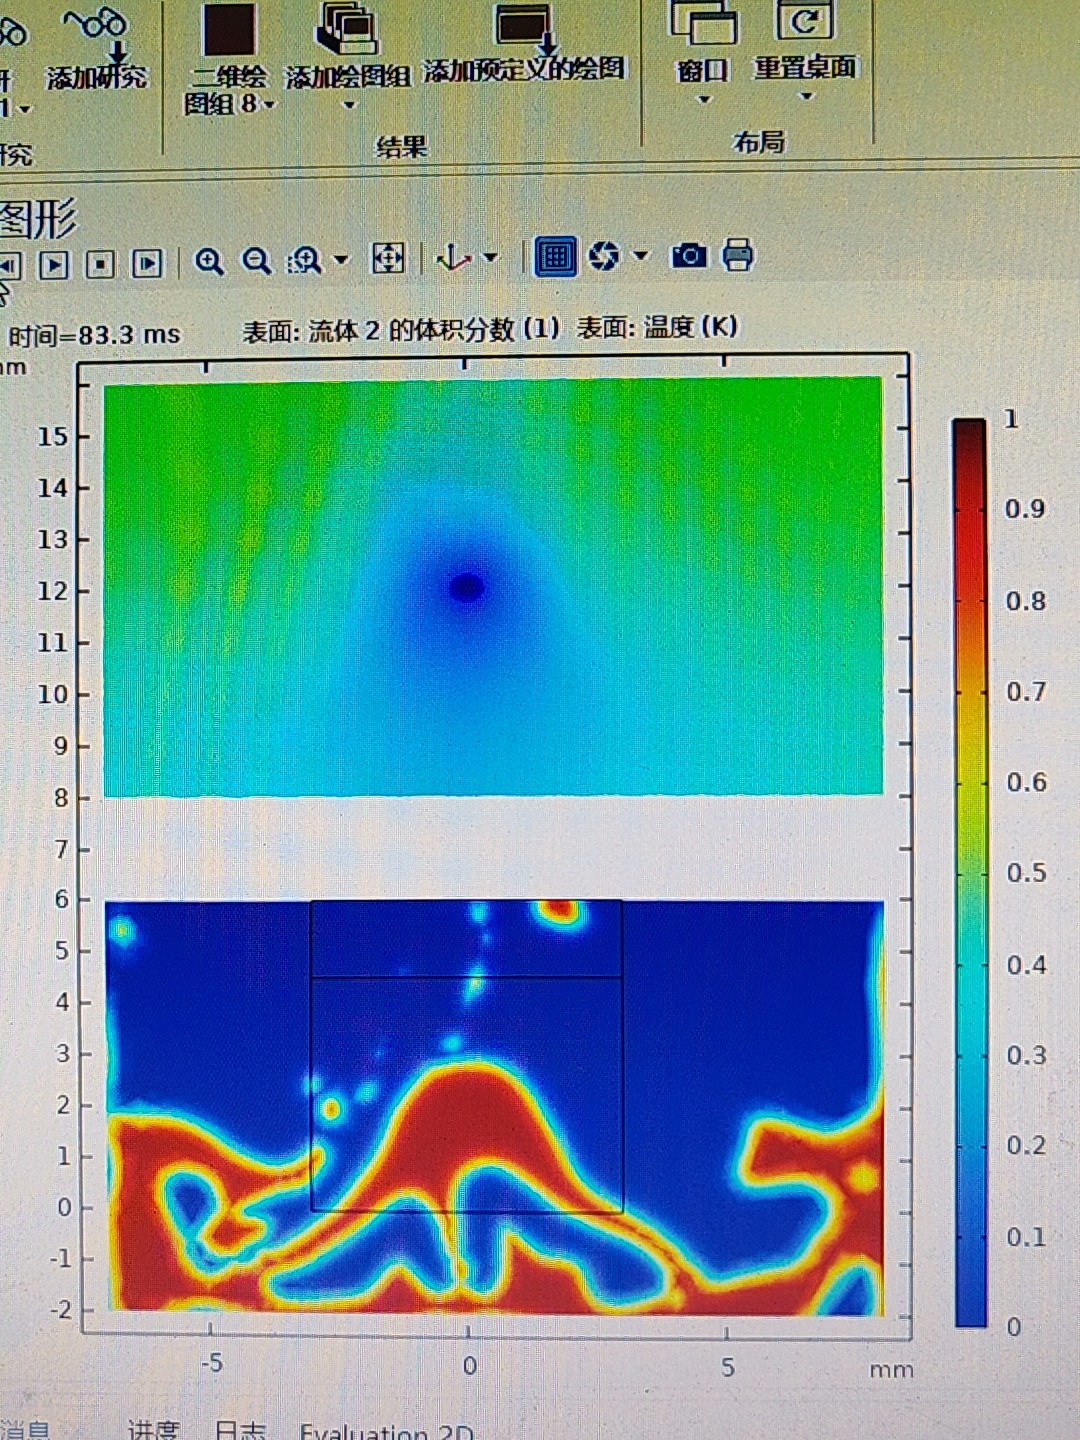
Task: Click the stop animation button in graphics toolbar
Action: coord(100,265)
